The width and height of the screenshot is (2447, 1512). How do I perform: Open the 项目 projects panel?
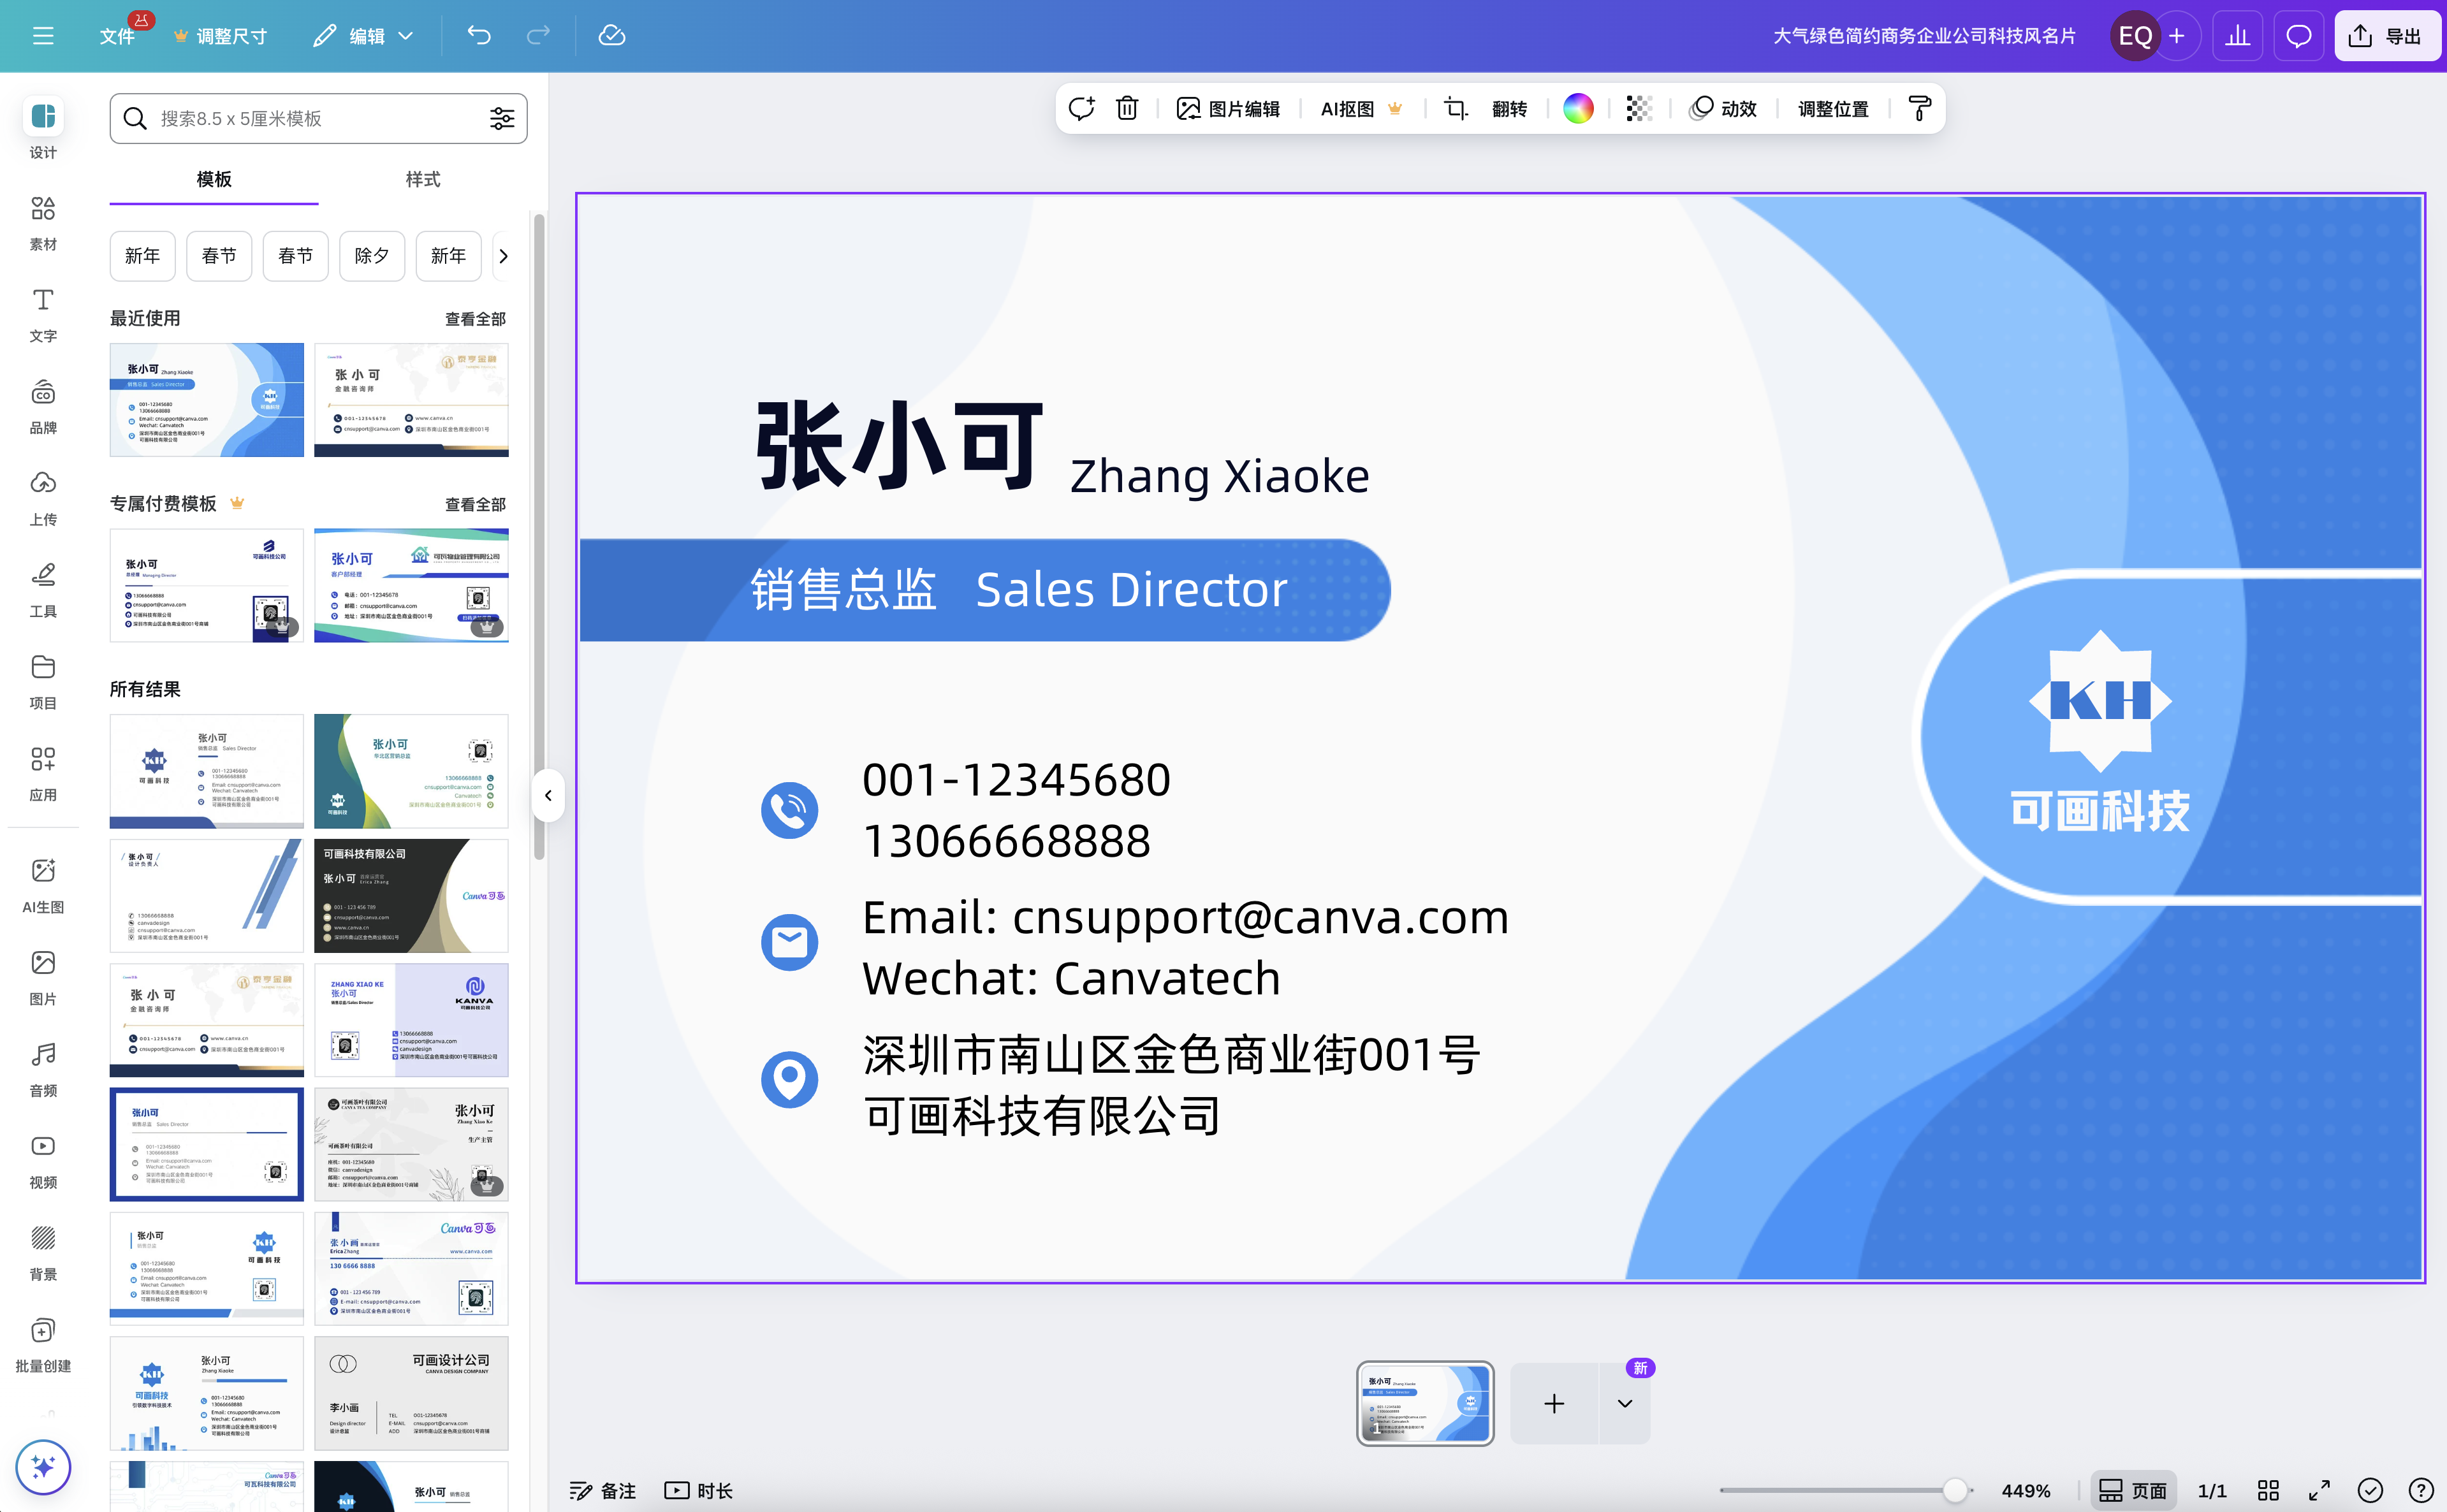[43, 681]
